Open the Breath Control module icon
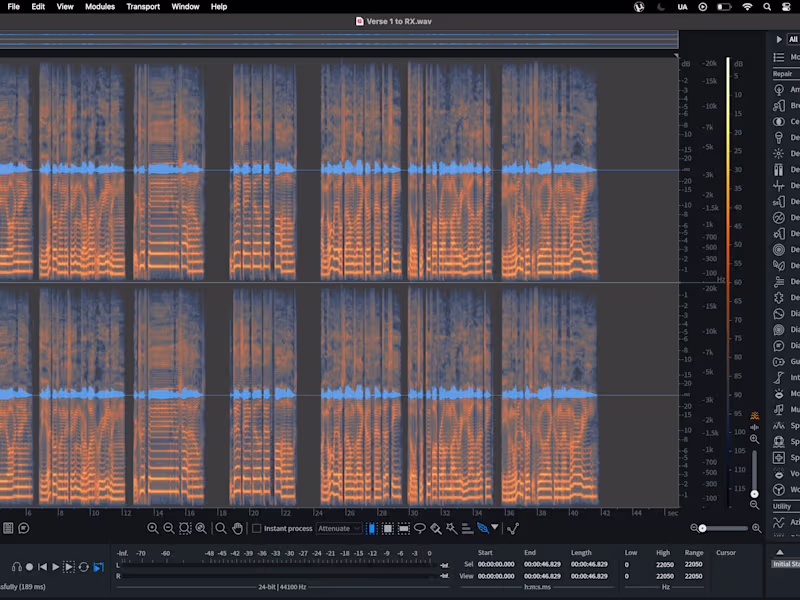 coord(779,105)
